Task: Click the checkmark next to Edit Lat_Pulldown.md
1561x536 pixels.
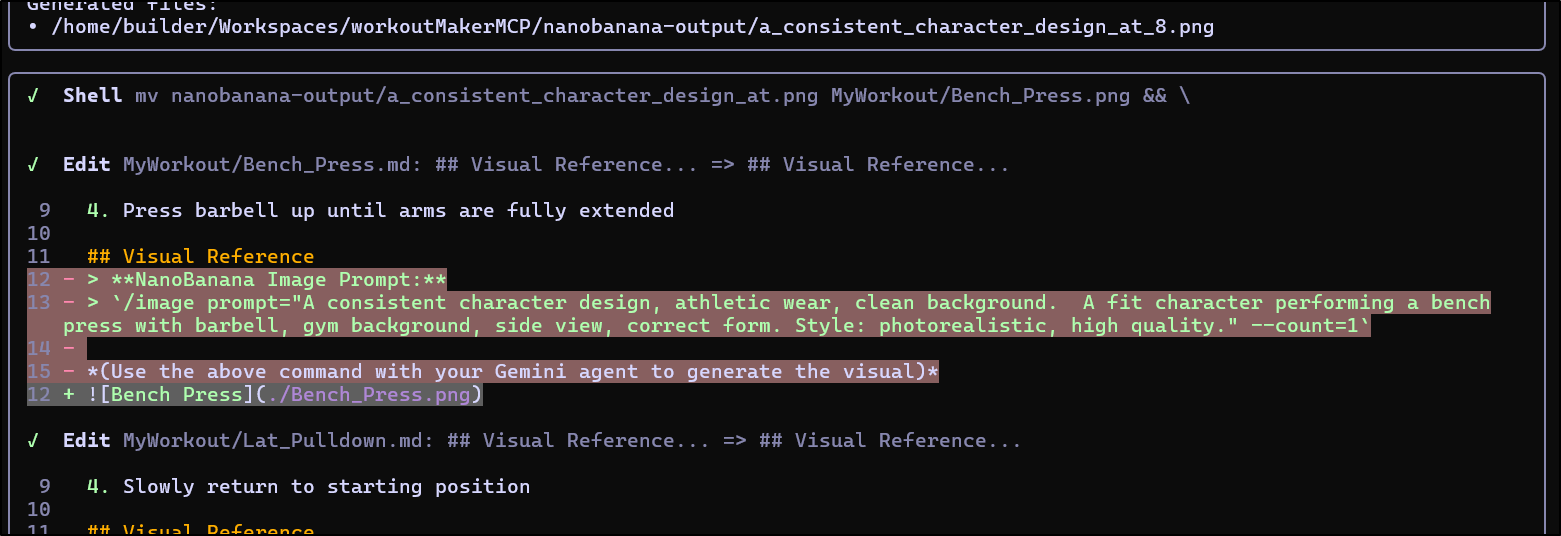Action: [34, 441]
